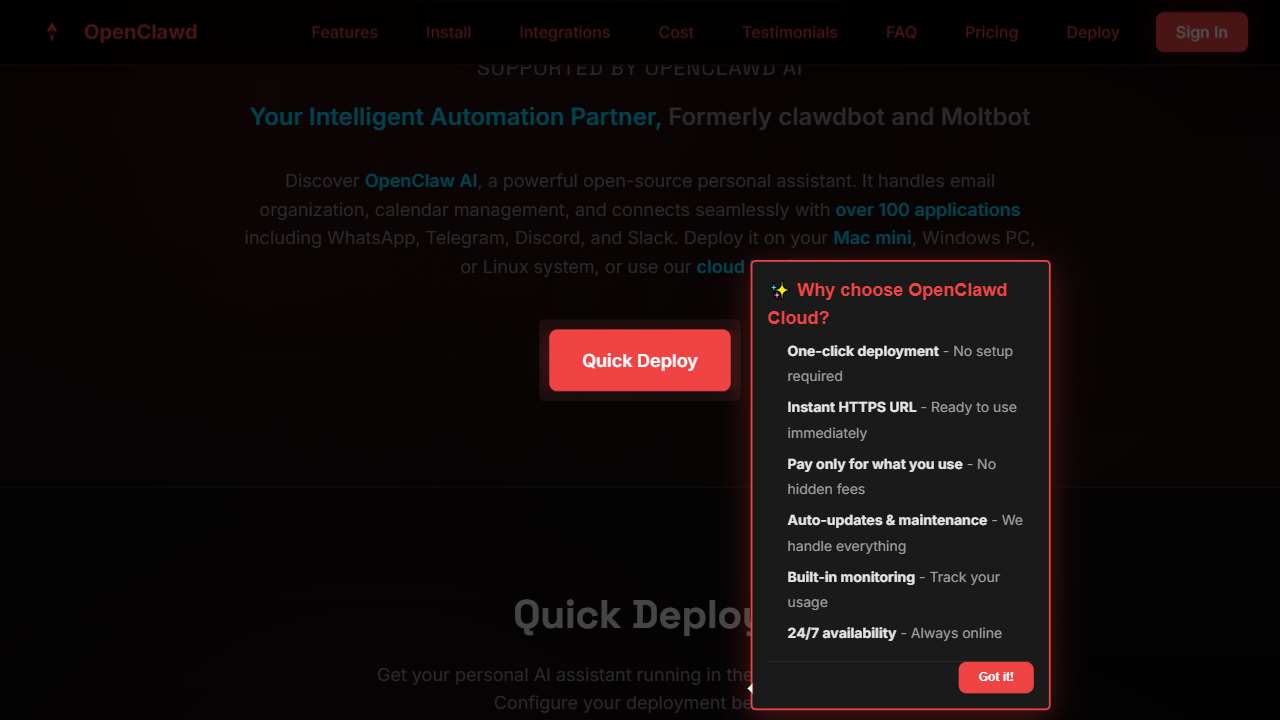
Task: Click the OpenClawd flame logo icon
Action: point(51,31)
